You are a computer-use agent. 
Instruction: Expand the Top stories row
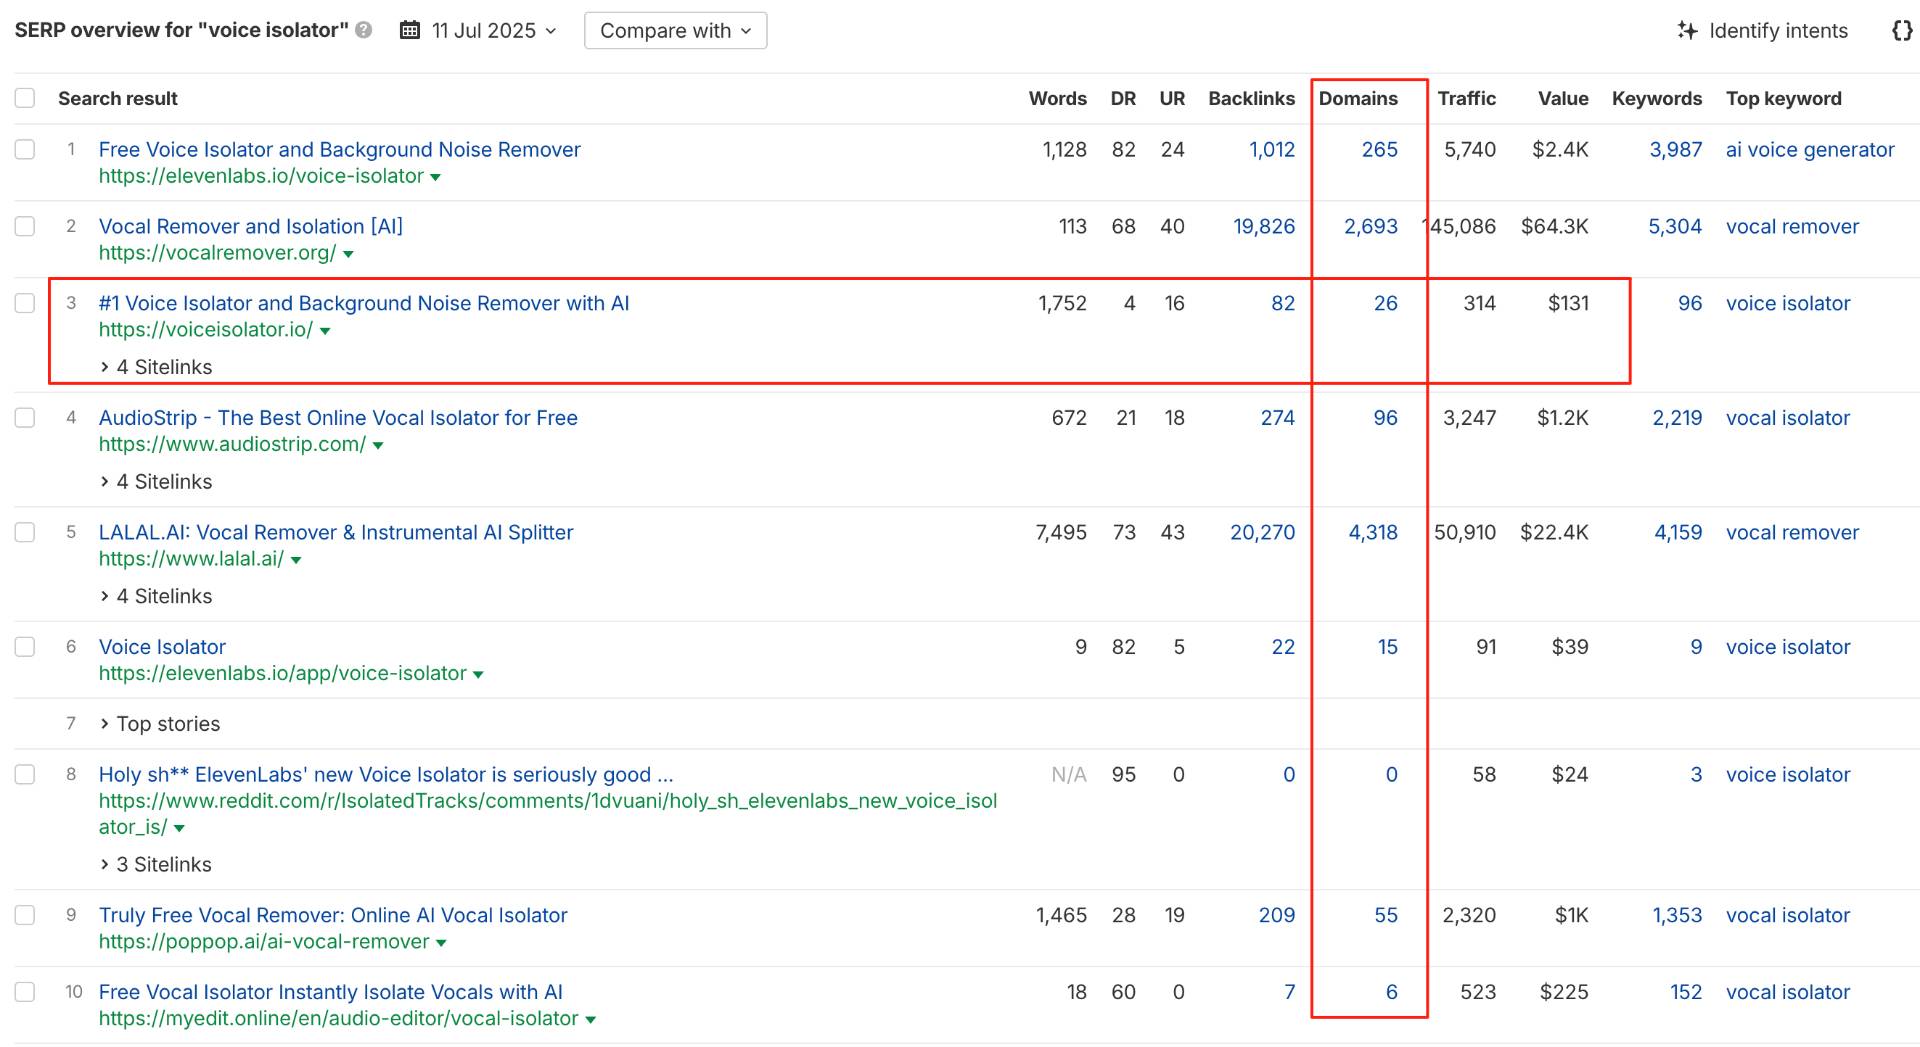click(x=160, y=724)
